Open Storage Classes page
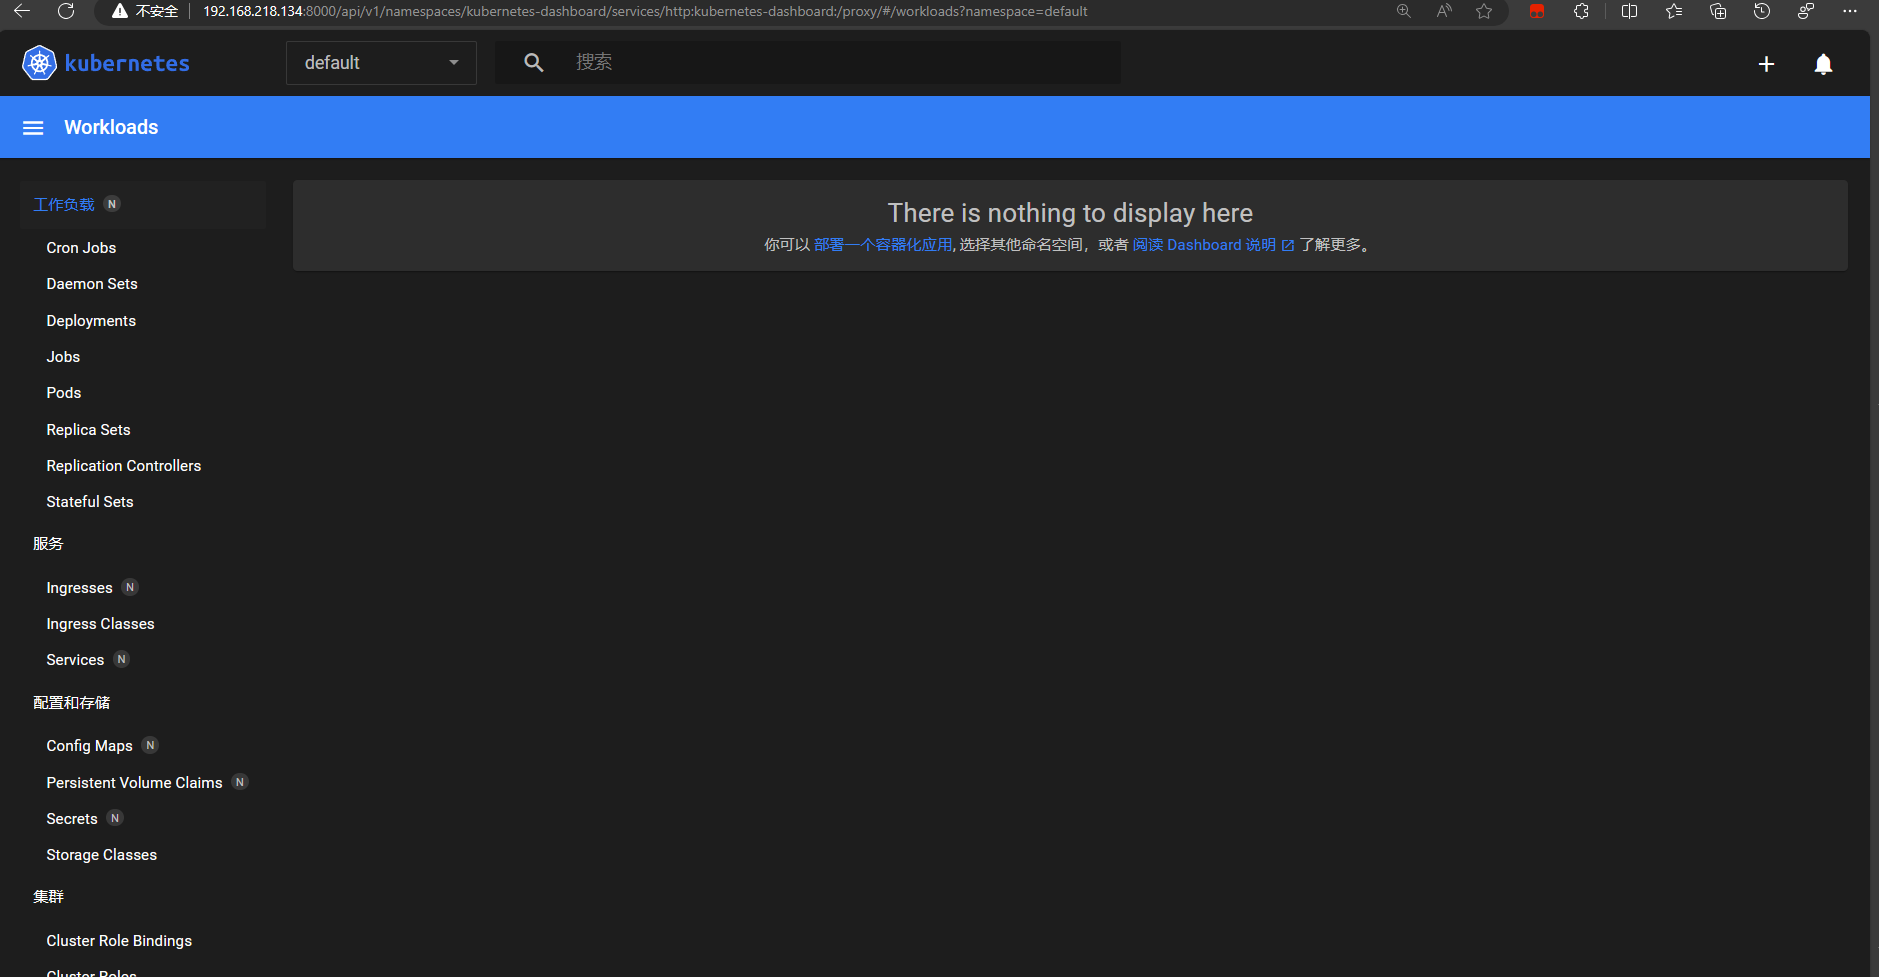1879x977 pixels. (x=102, y=855)
